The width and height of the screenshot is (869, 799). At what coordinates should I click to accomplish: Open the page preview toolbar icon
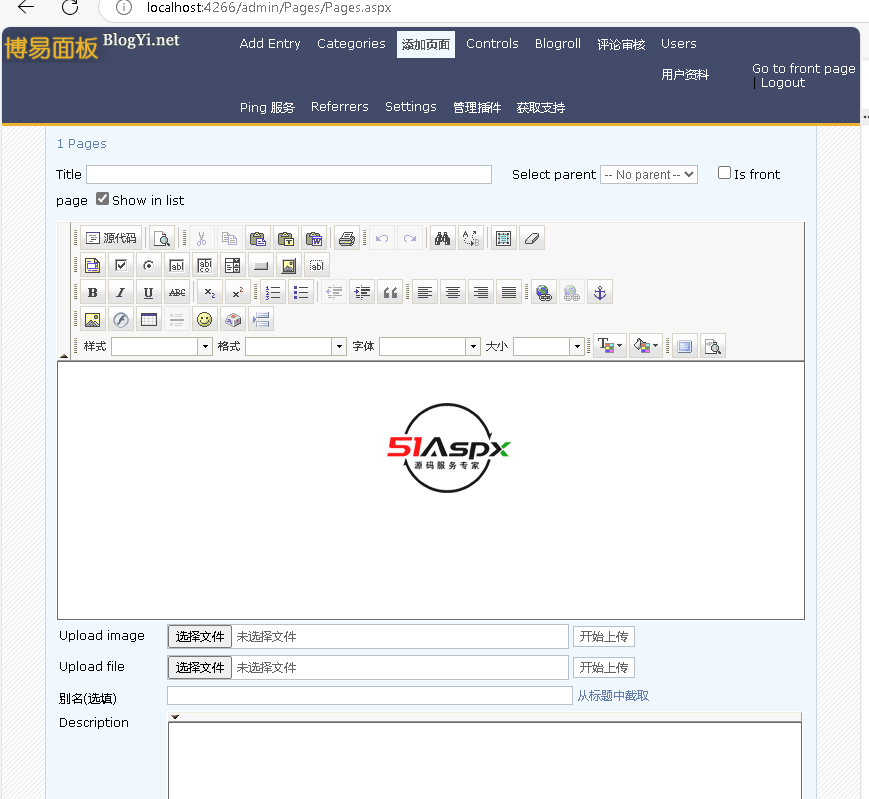[x=162, y=238]
